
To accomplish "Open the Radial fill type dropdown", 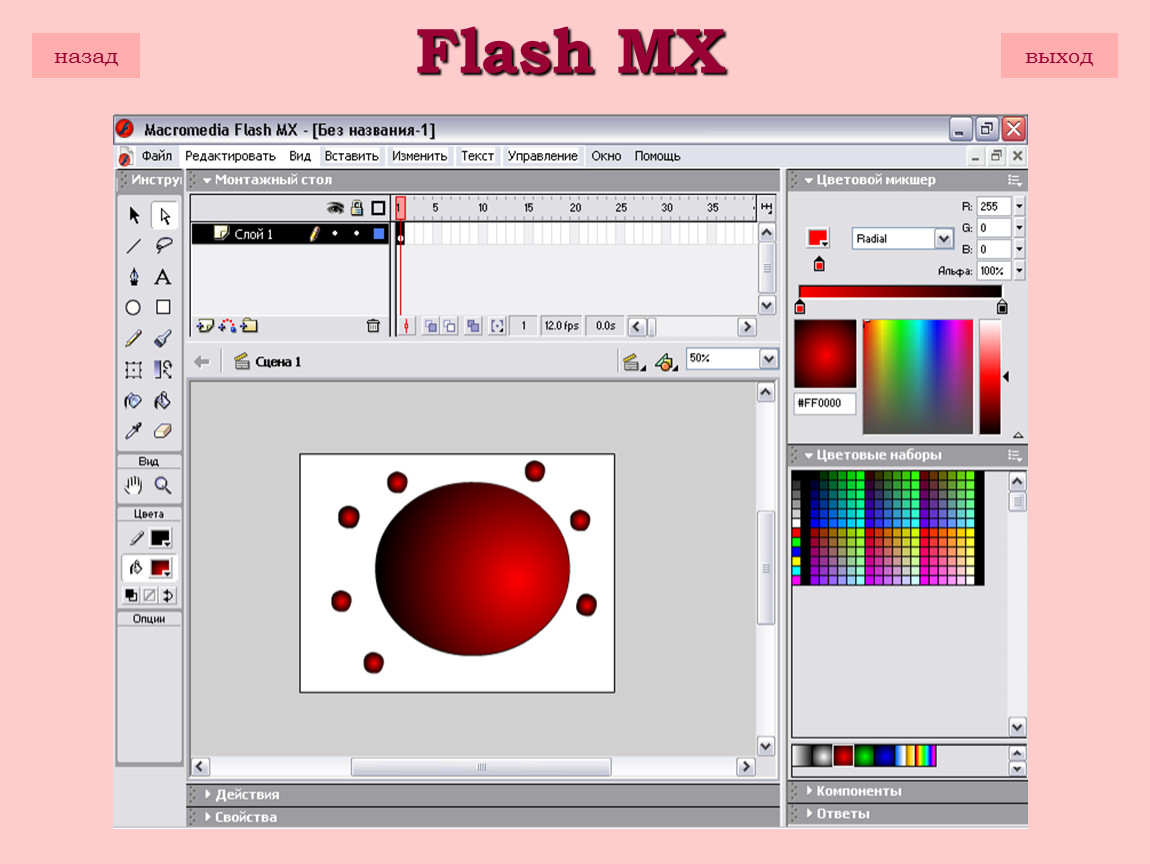I will (x=943, y=238).
